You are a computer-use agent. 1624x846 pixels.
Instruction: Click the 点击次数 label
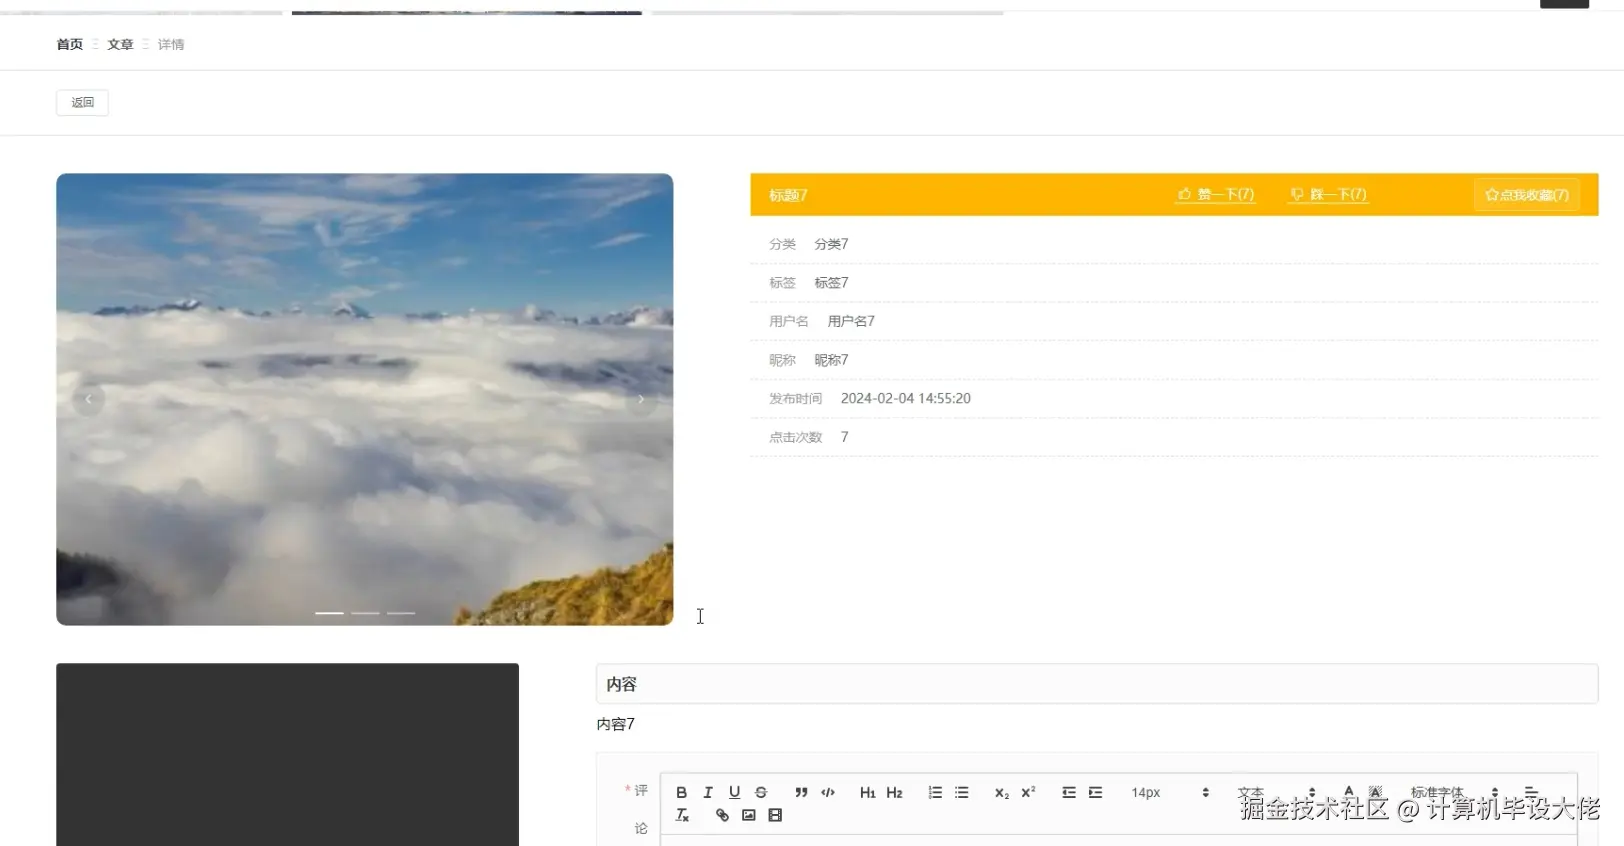pyautogui.click(x=795, y=437)
